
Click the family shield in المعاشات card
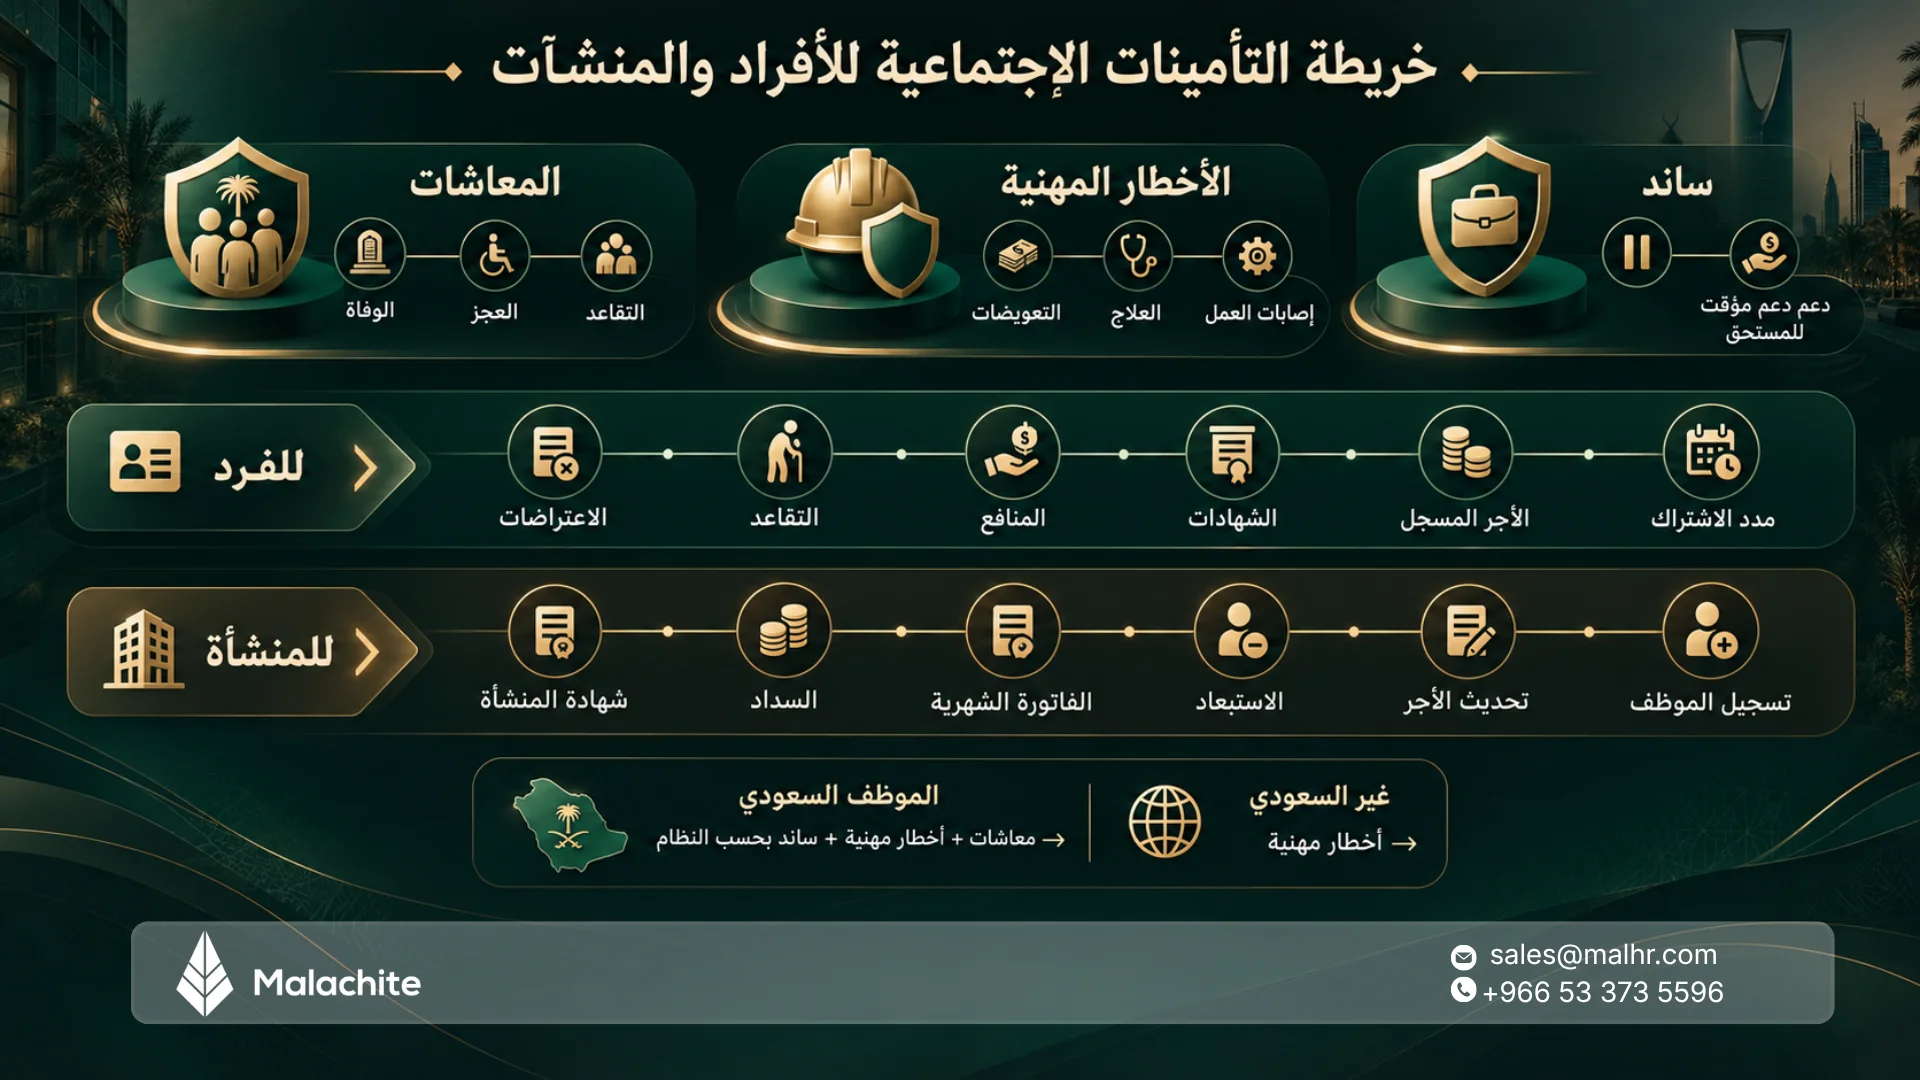(236, 217)
